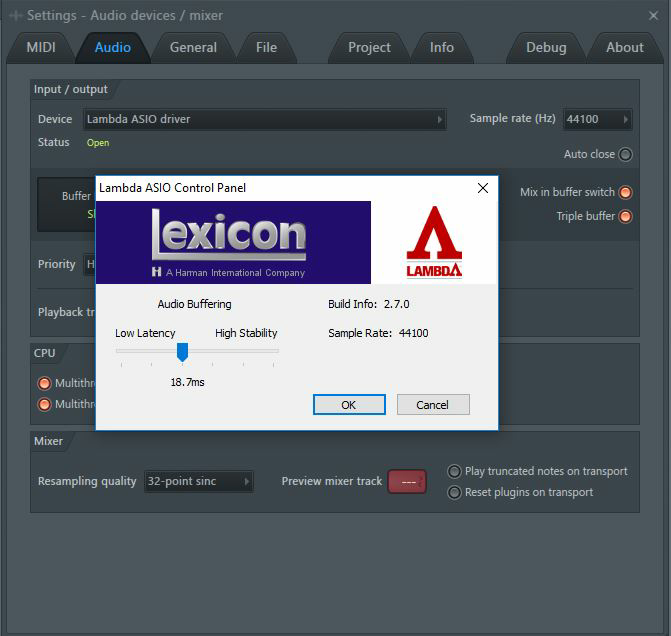Toggle the second Multithreaded CPU option
671x636 pixels.
pos(45,404)
